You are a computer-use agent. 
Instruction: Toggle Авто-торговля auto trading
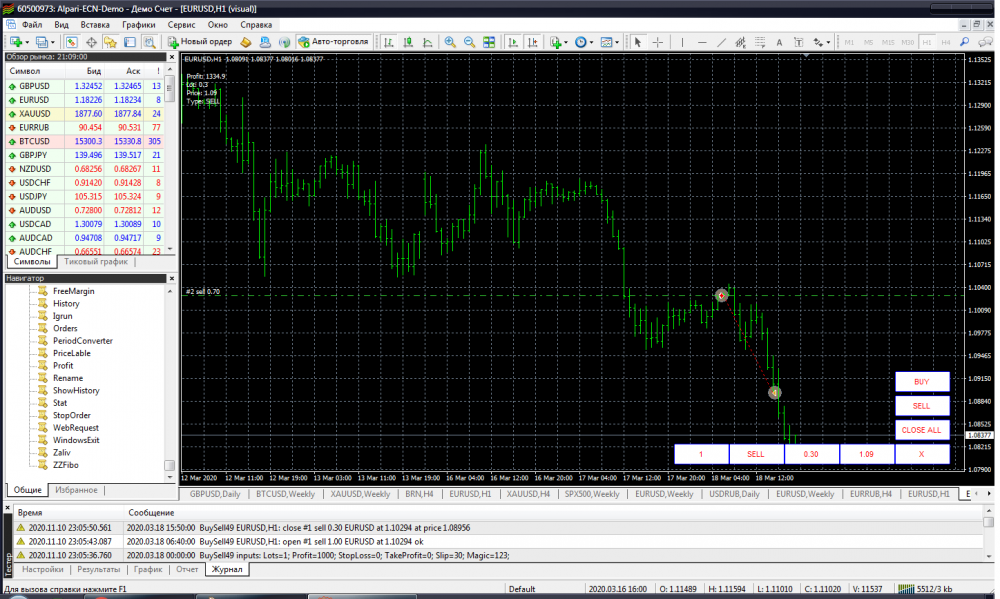coord(333,42)
